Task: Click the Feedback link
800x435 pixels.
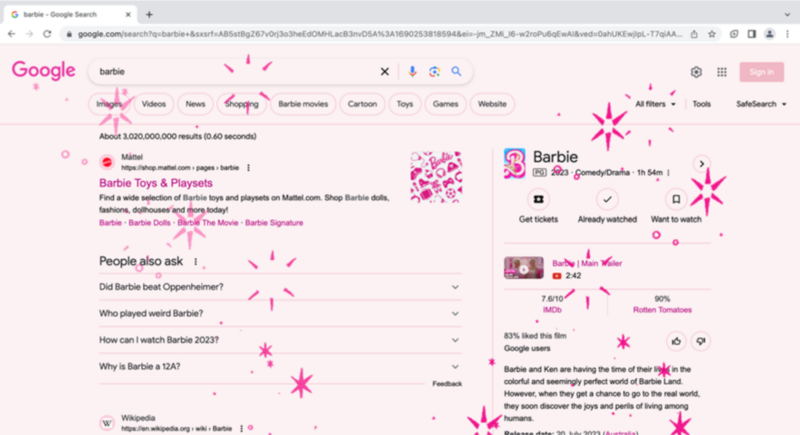Action: (x=447, y=384)
